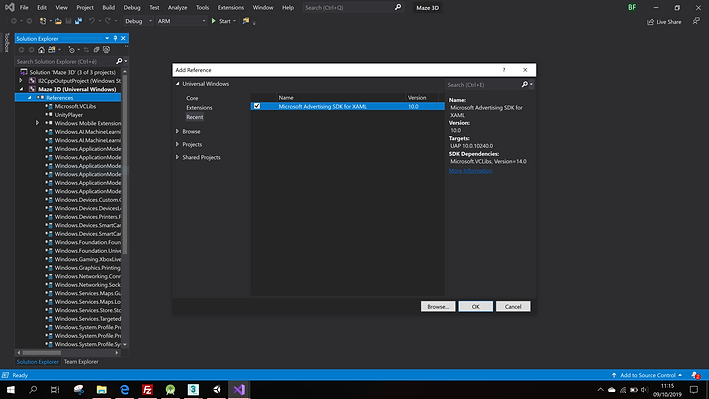Open Microsoft Edge from the taskbar
The height and width of the screenshot is (399, 709).
(x=124, y=390)
